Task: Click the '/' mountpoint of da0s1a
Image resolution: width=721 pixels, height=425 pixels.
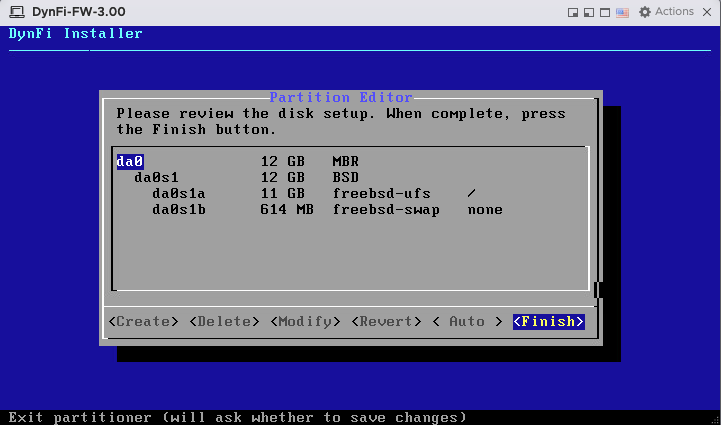Action: click(472, 194)
